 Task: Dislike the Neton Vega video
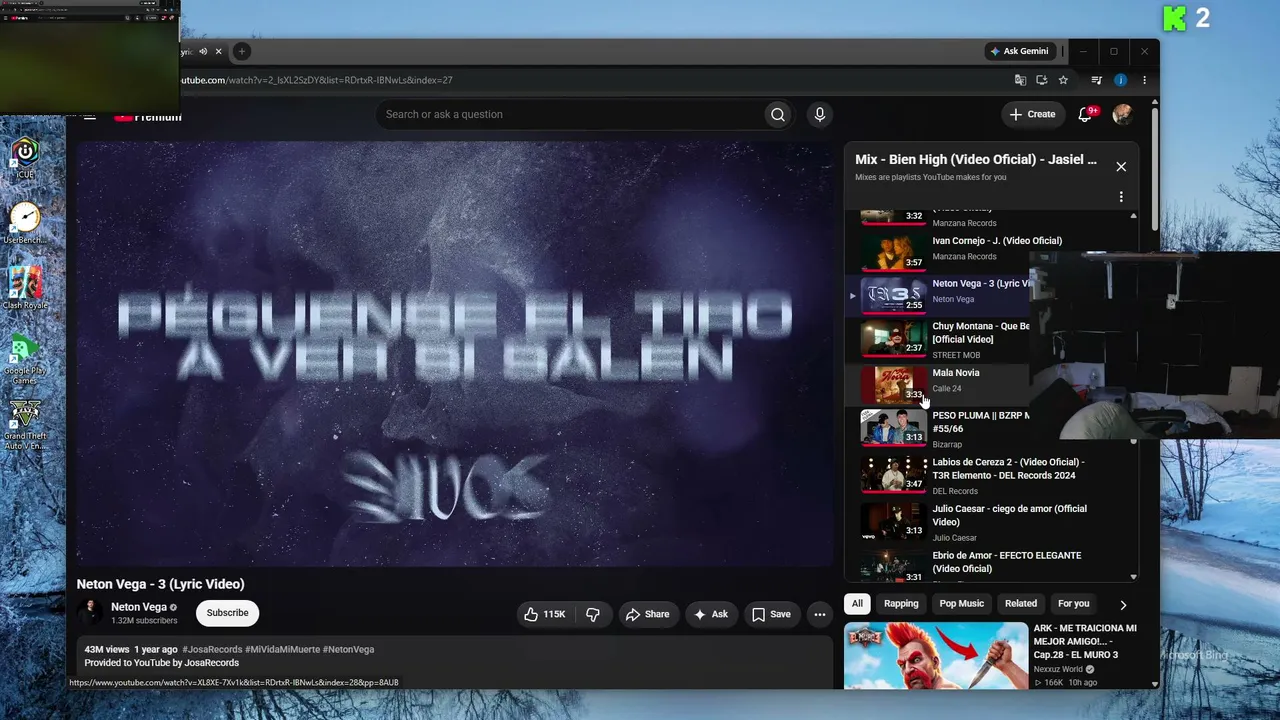593,614
